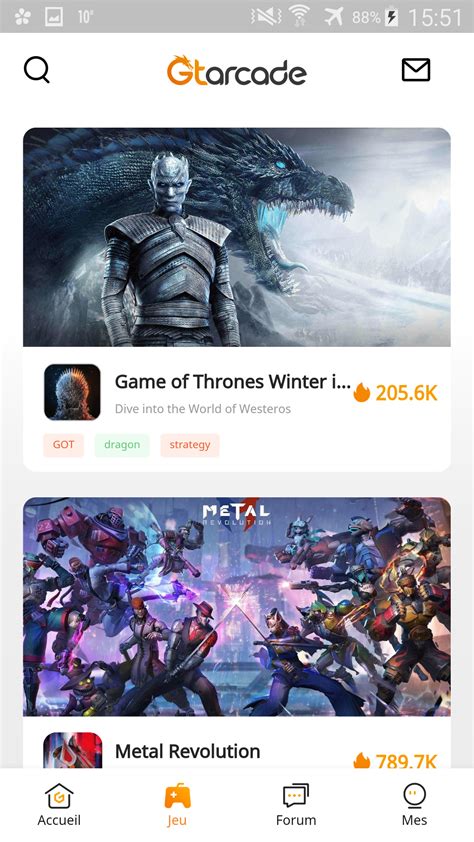This screenshot has width=474, height=842.
Task: Open the messages envelope icon
Action: [x=416, y=70]
